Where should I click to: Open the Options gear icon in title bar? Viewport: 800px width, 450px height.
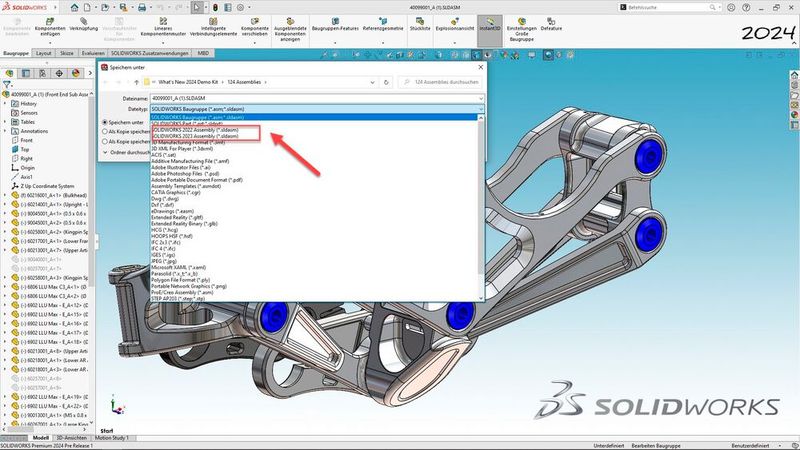240,8
